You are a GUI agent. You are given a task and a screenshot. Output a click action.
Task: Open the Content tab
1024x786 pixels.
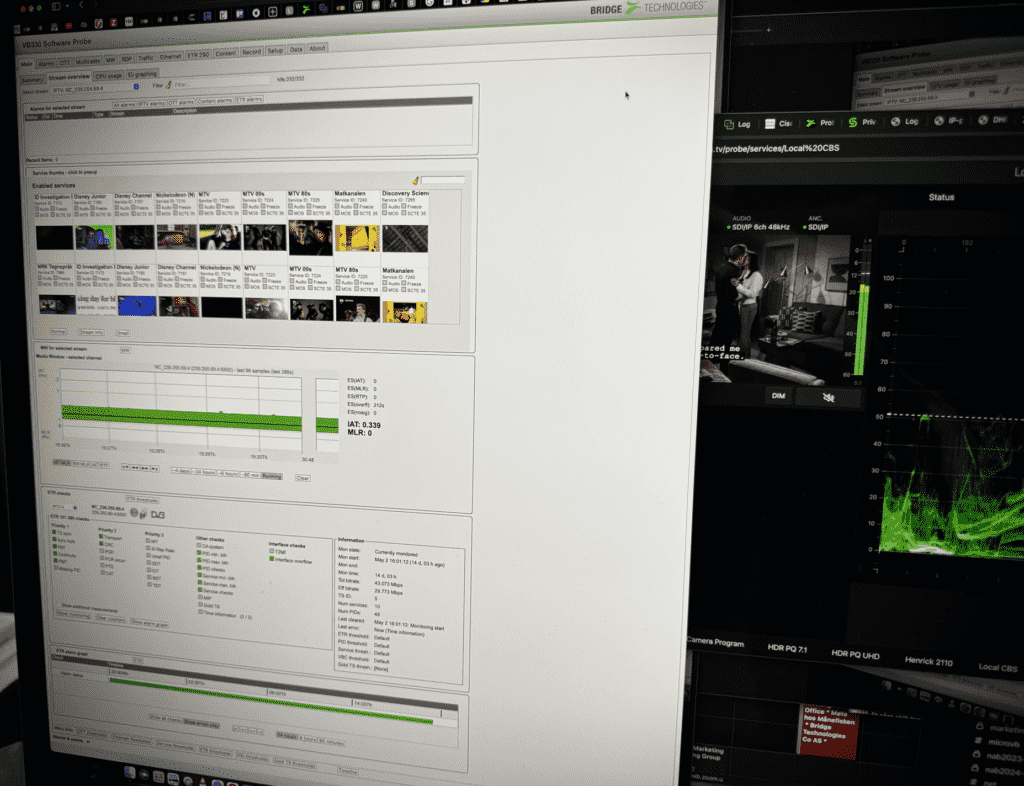coord(225,54)
